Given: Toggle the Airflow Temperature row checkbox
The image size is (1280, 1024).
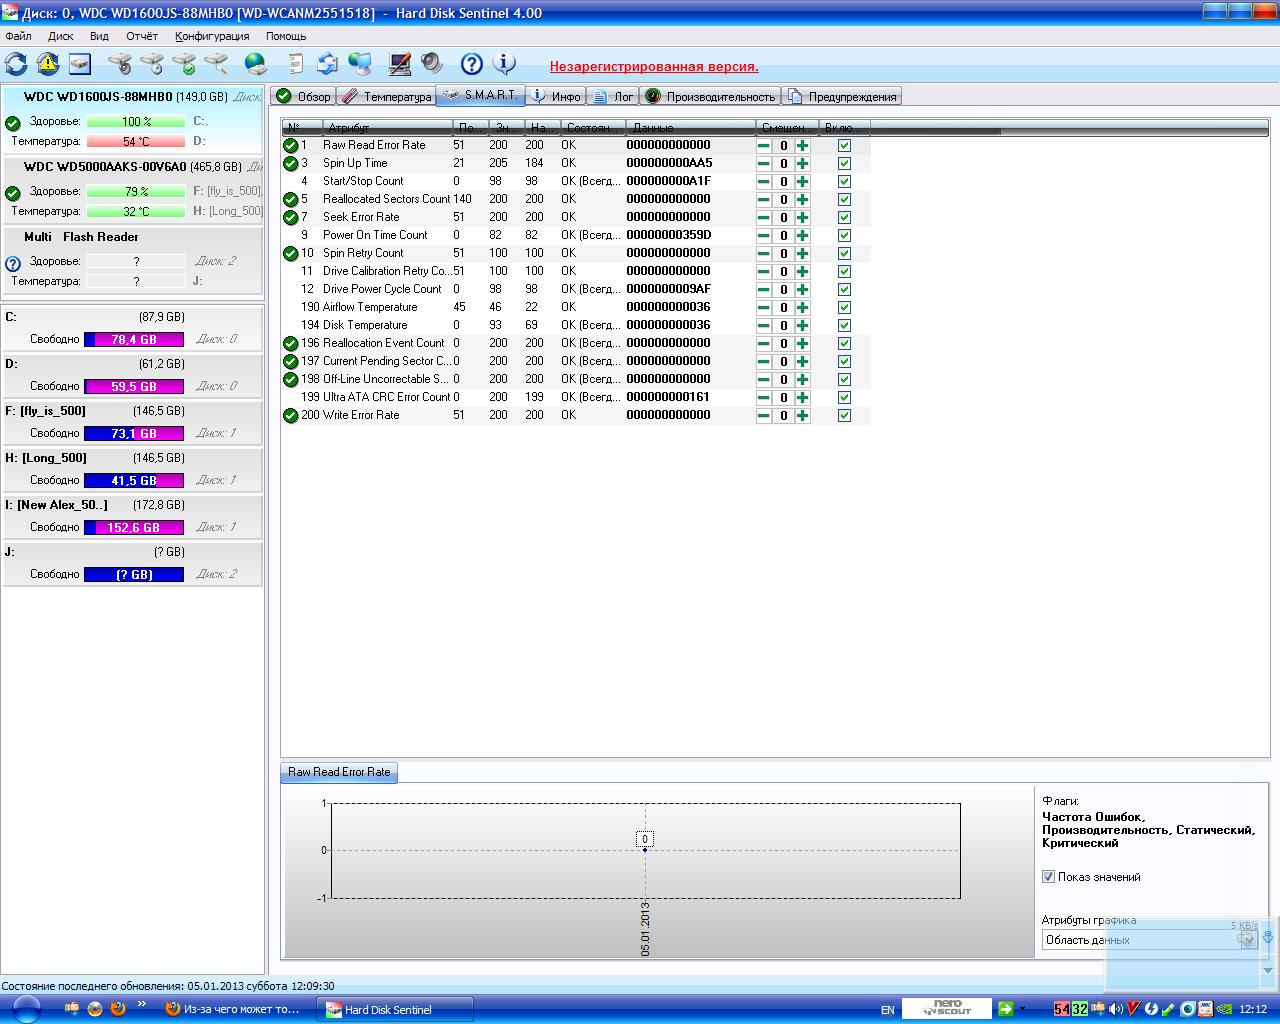Looking at the screenshot, I should pyautogui.click(x=844, y=307).
